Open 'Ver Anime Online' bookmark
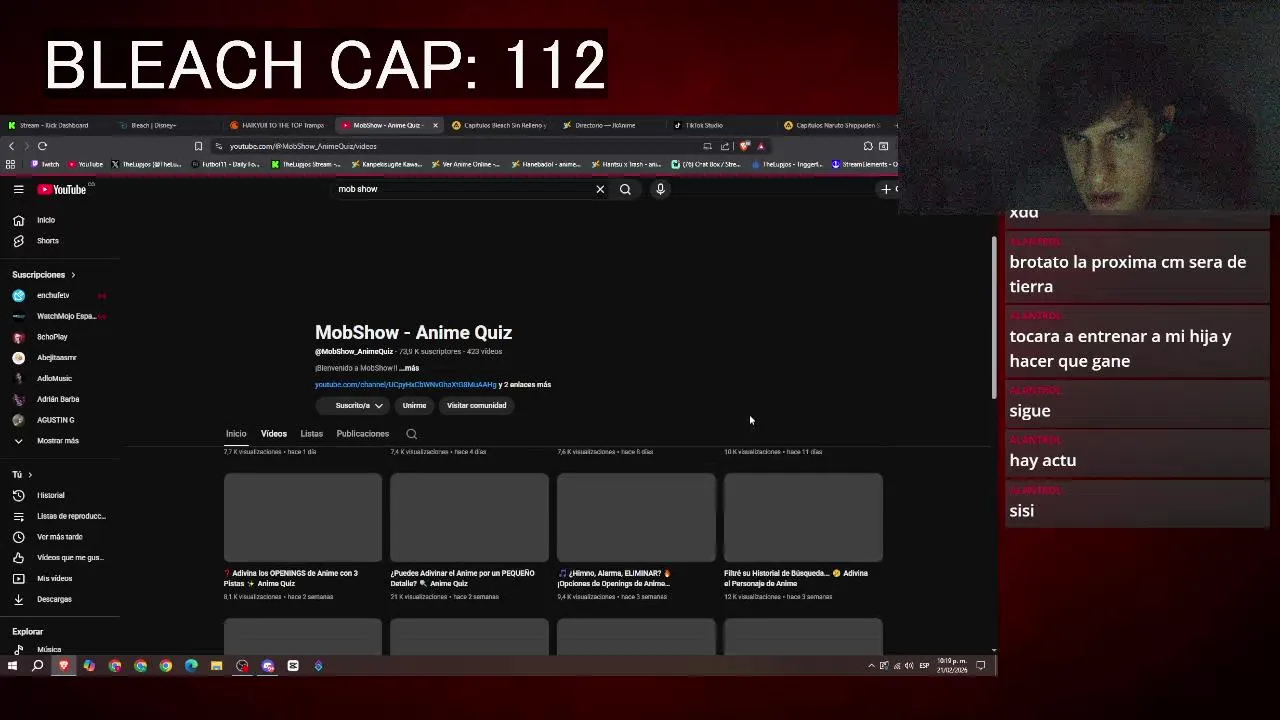Image resolution: width=1280 pixels, height=720 pixels. click(464, 164)
